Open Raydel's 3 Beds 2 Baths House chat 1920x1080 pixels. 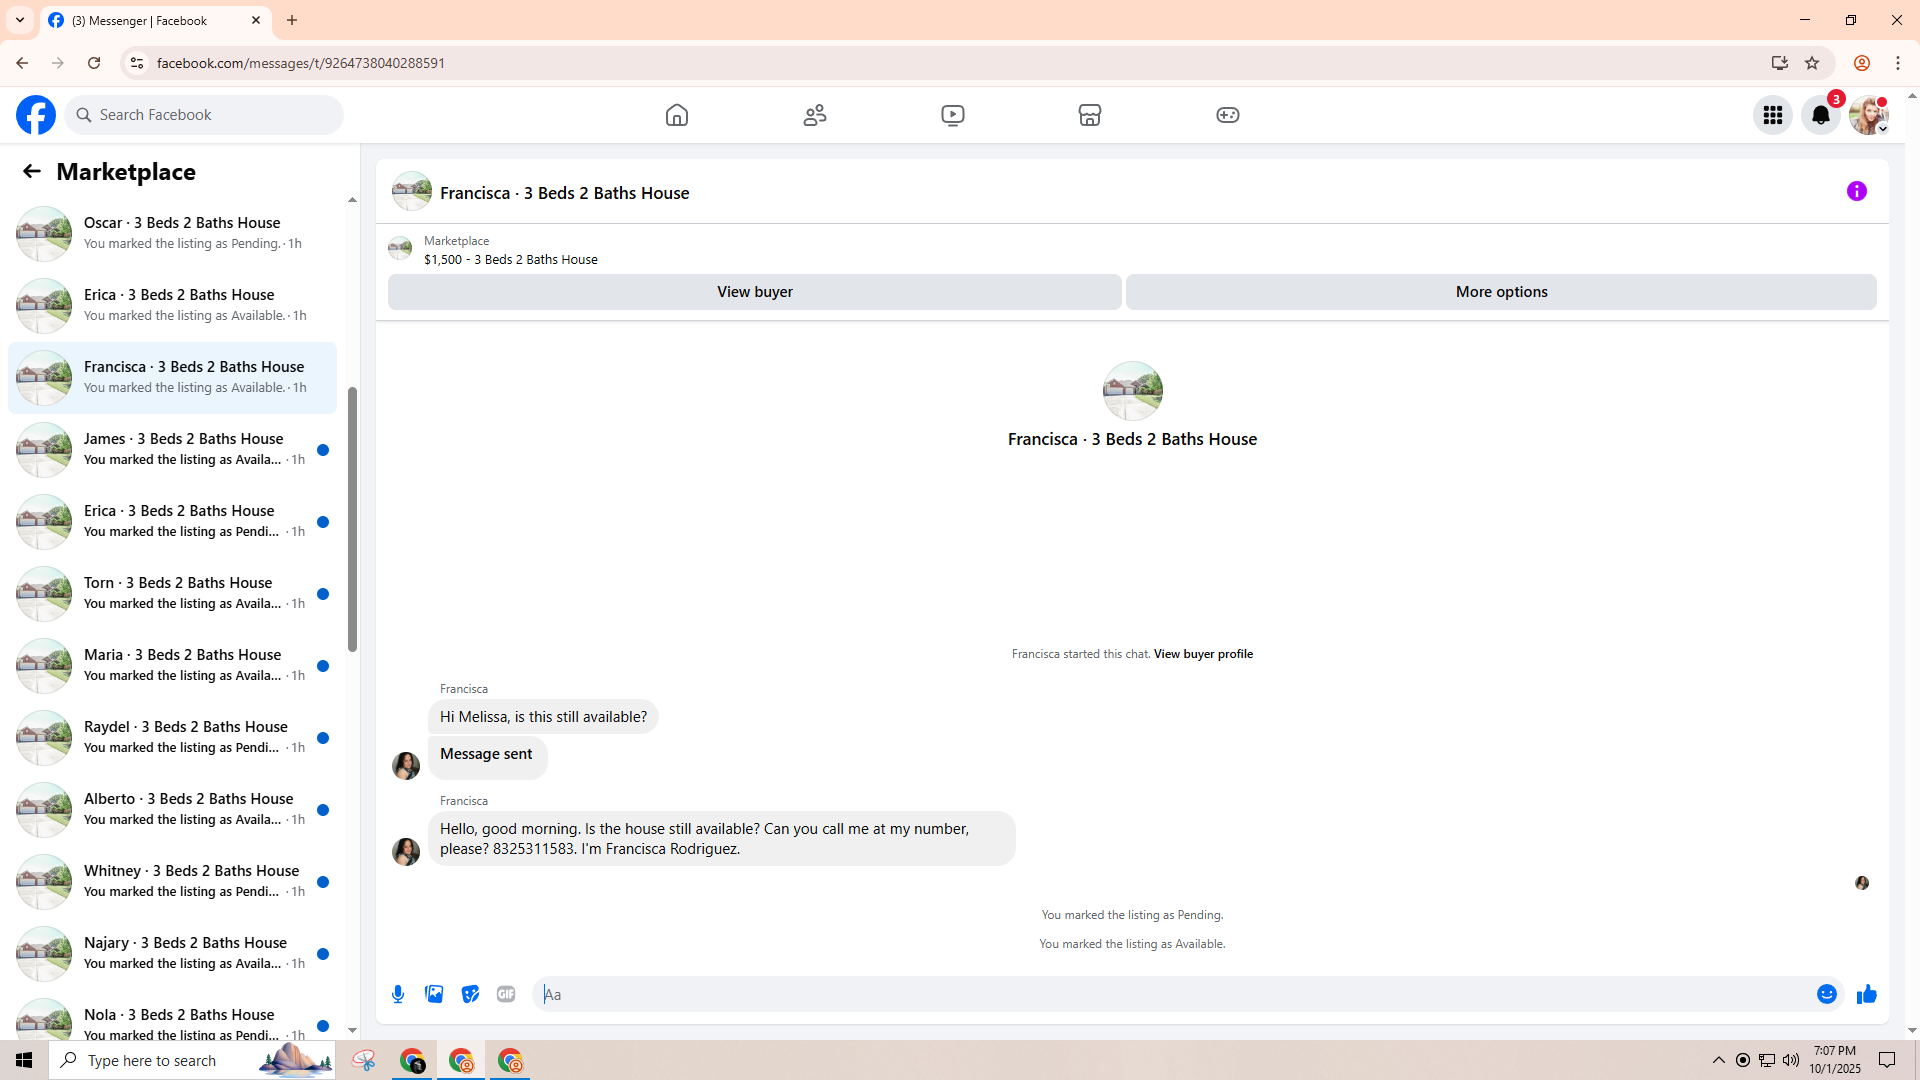[172, 737]
